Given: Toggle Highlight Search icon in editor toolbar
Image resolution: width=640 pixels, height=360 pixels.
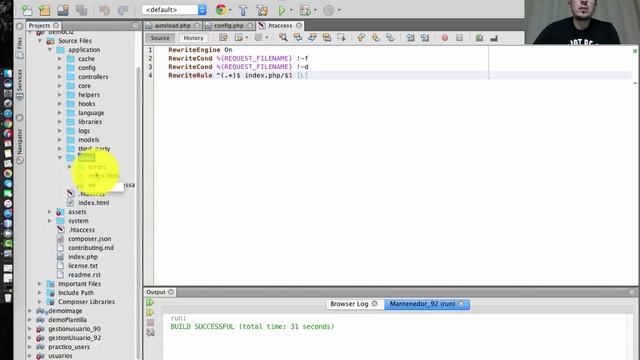Looking at the screenshot, I should point(327,38).
